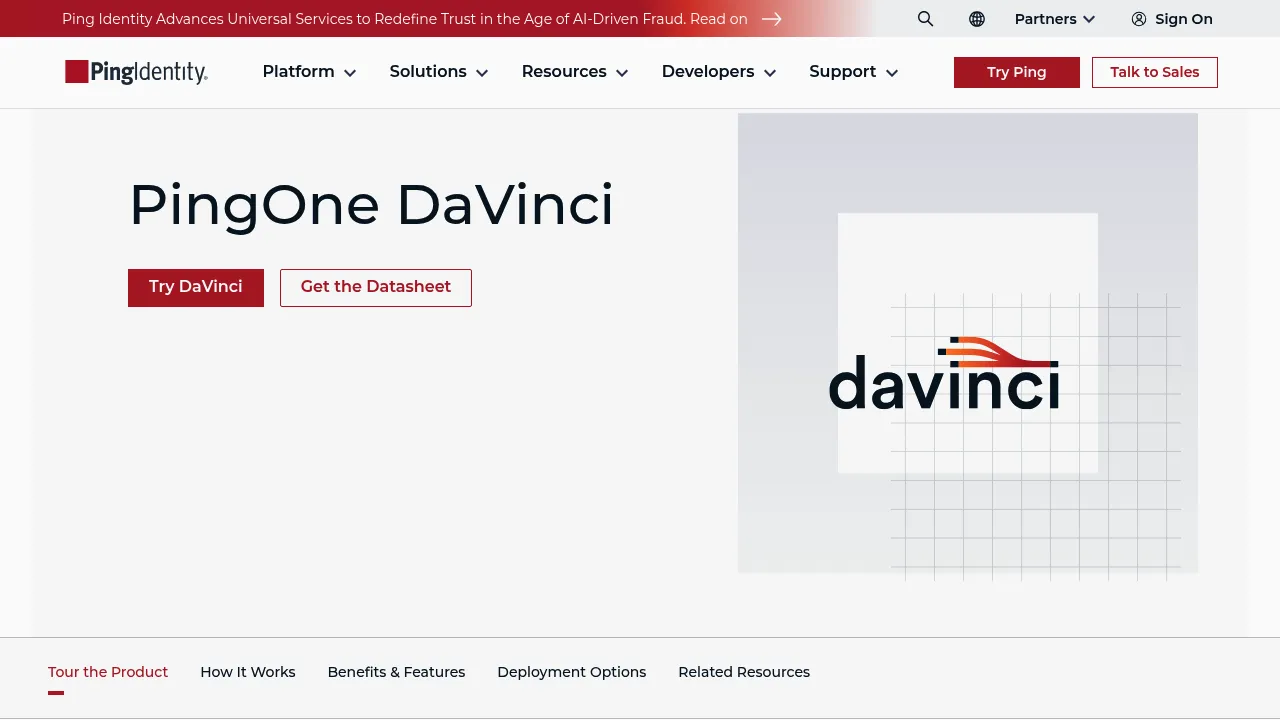Jump to Related Resources tab
This screenshot has height=720, width=1280.
coord(744,672)
